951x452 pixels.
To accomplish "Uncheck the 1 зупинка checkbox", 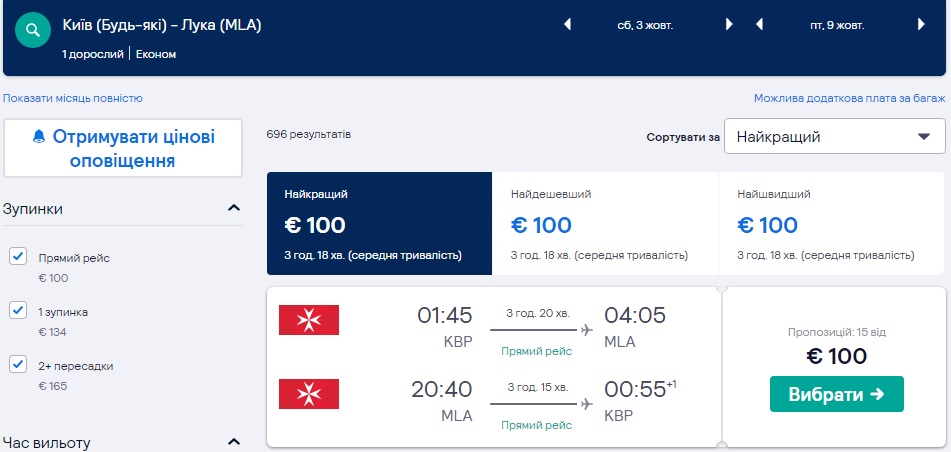I will [17, 311].
